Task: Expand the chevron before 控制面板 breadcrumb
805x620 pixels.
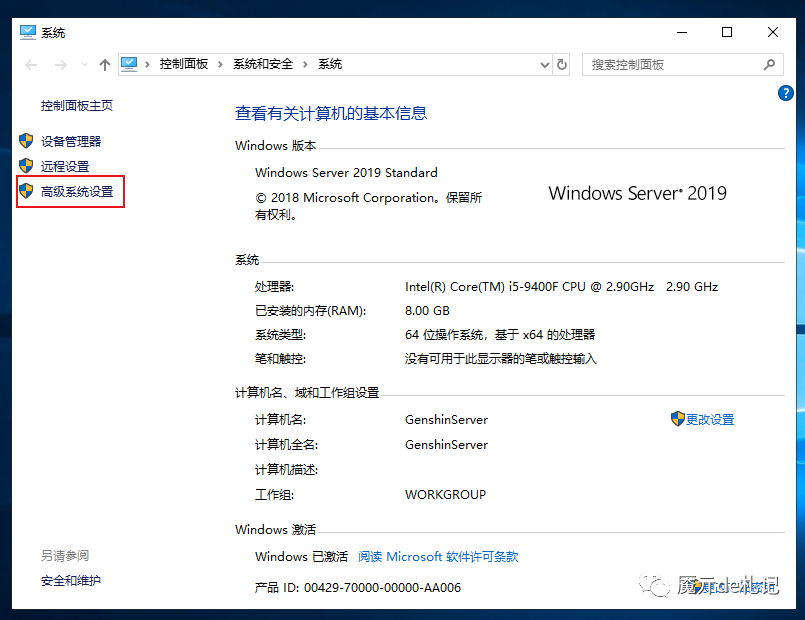Action: [147, 64]
